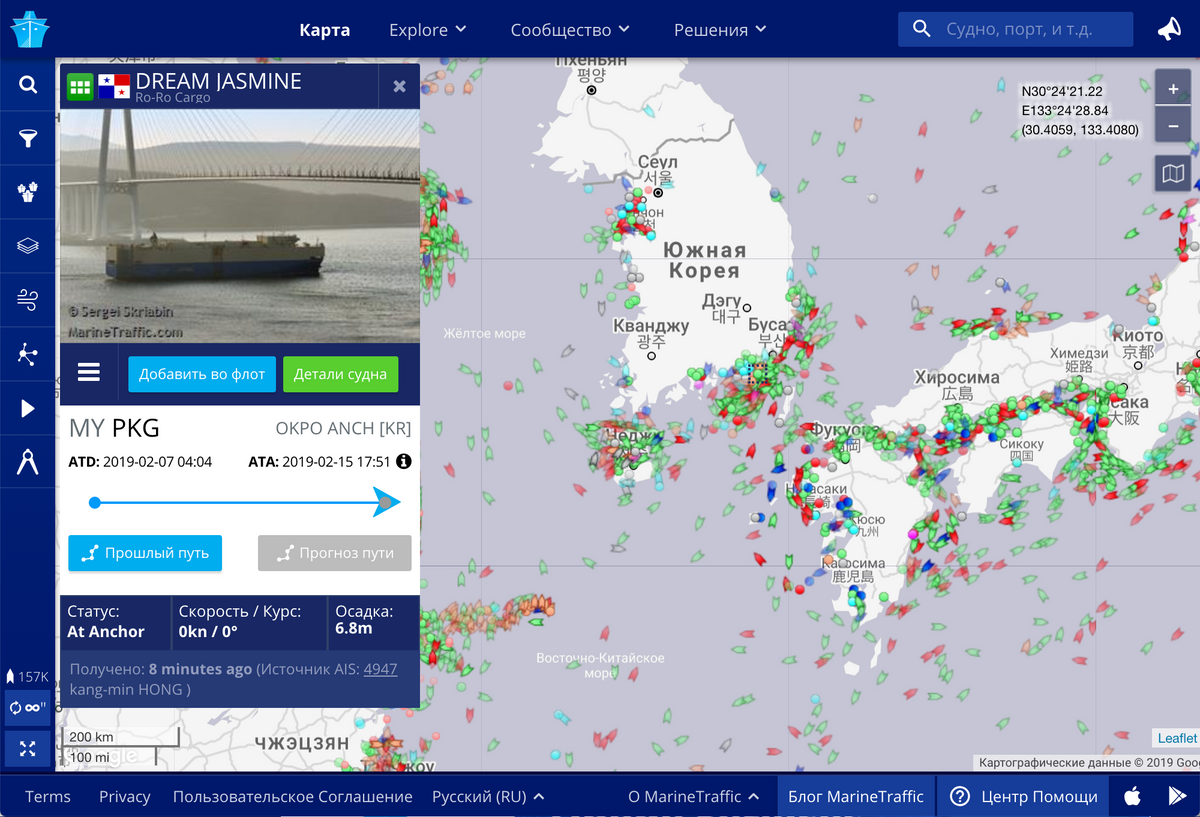Toggle fullscreen map mode
1200x817 pixels.
(28, 747)
